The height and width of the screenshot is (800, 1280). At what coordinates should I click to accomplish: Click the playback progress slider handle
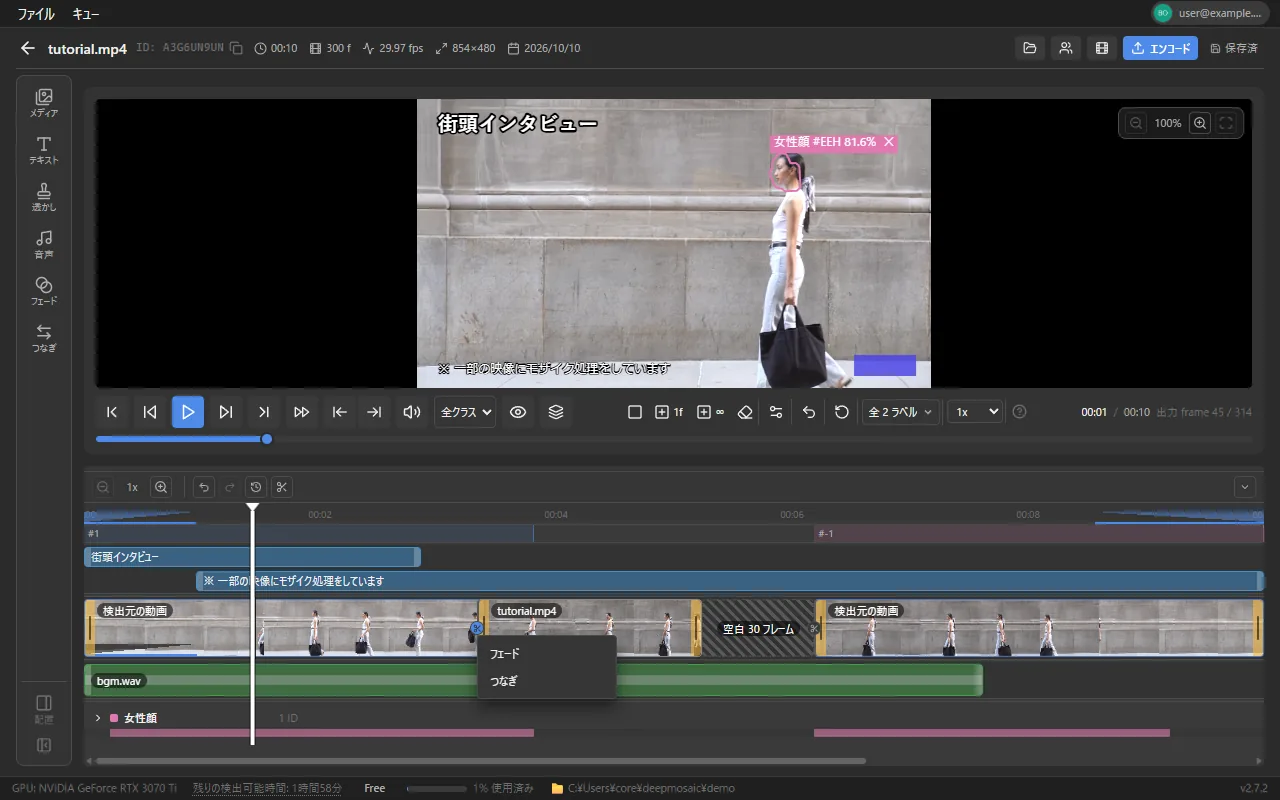[267, 439]
